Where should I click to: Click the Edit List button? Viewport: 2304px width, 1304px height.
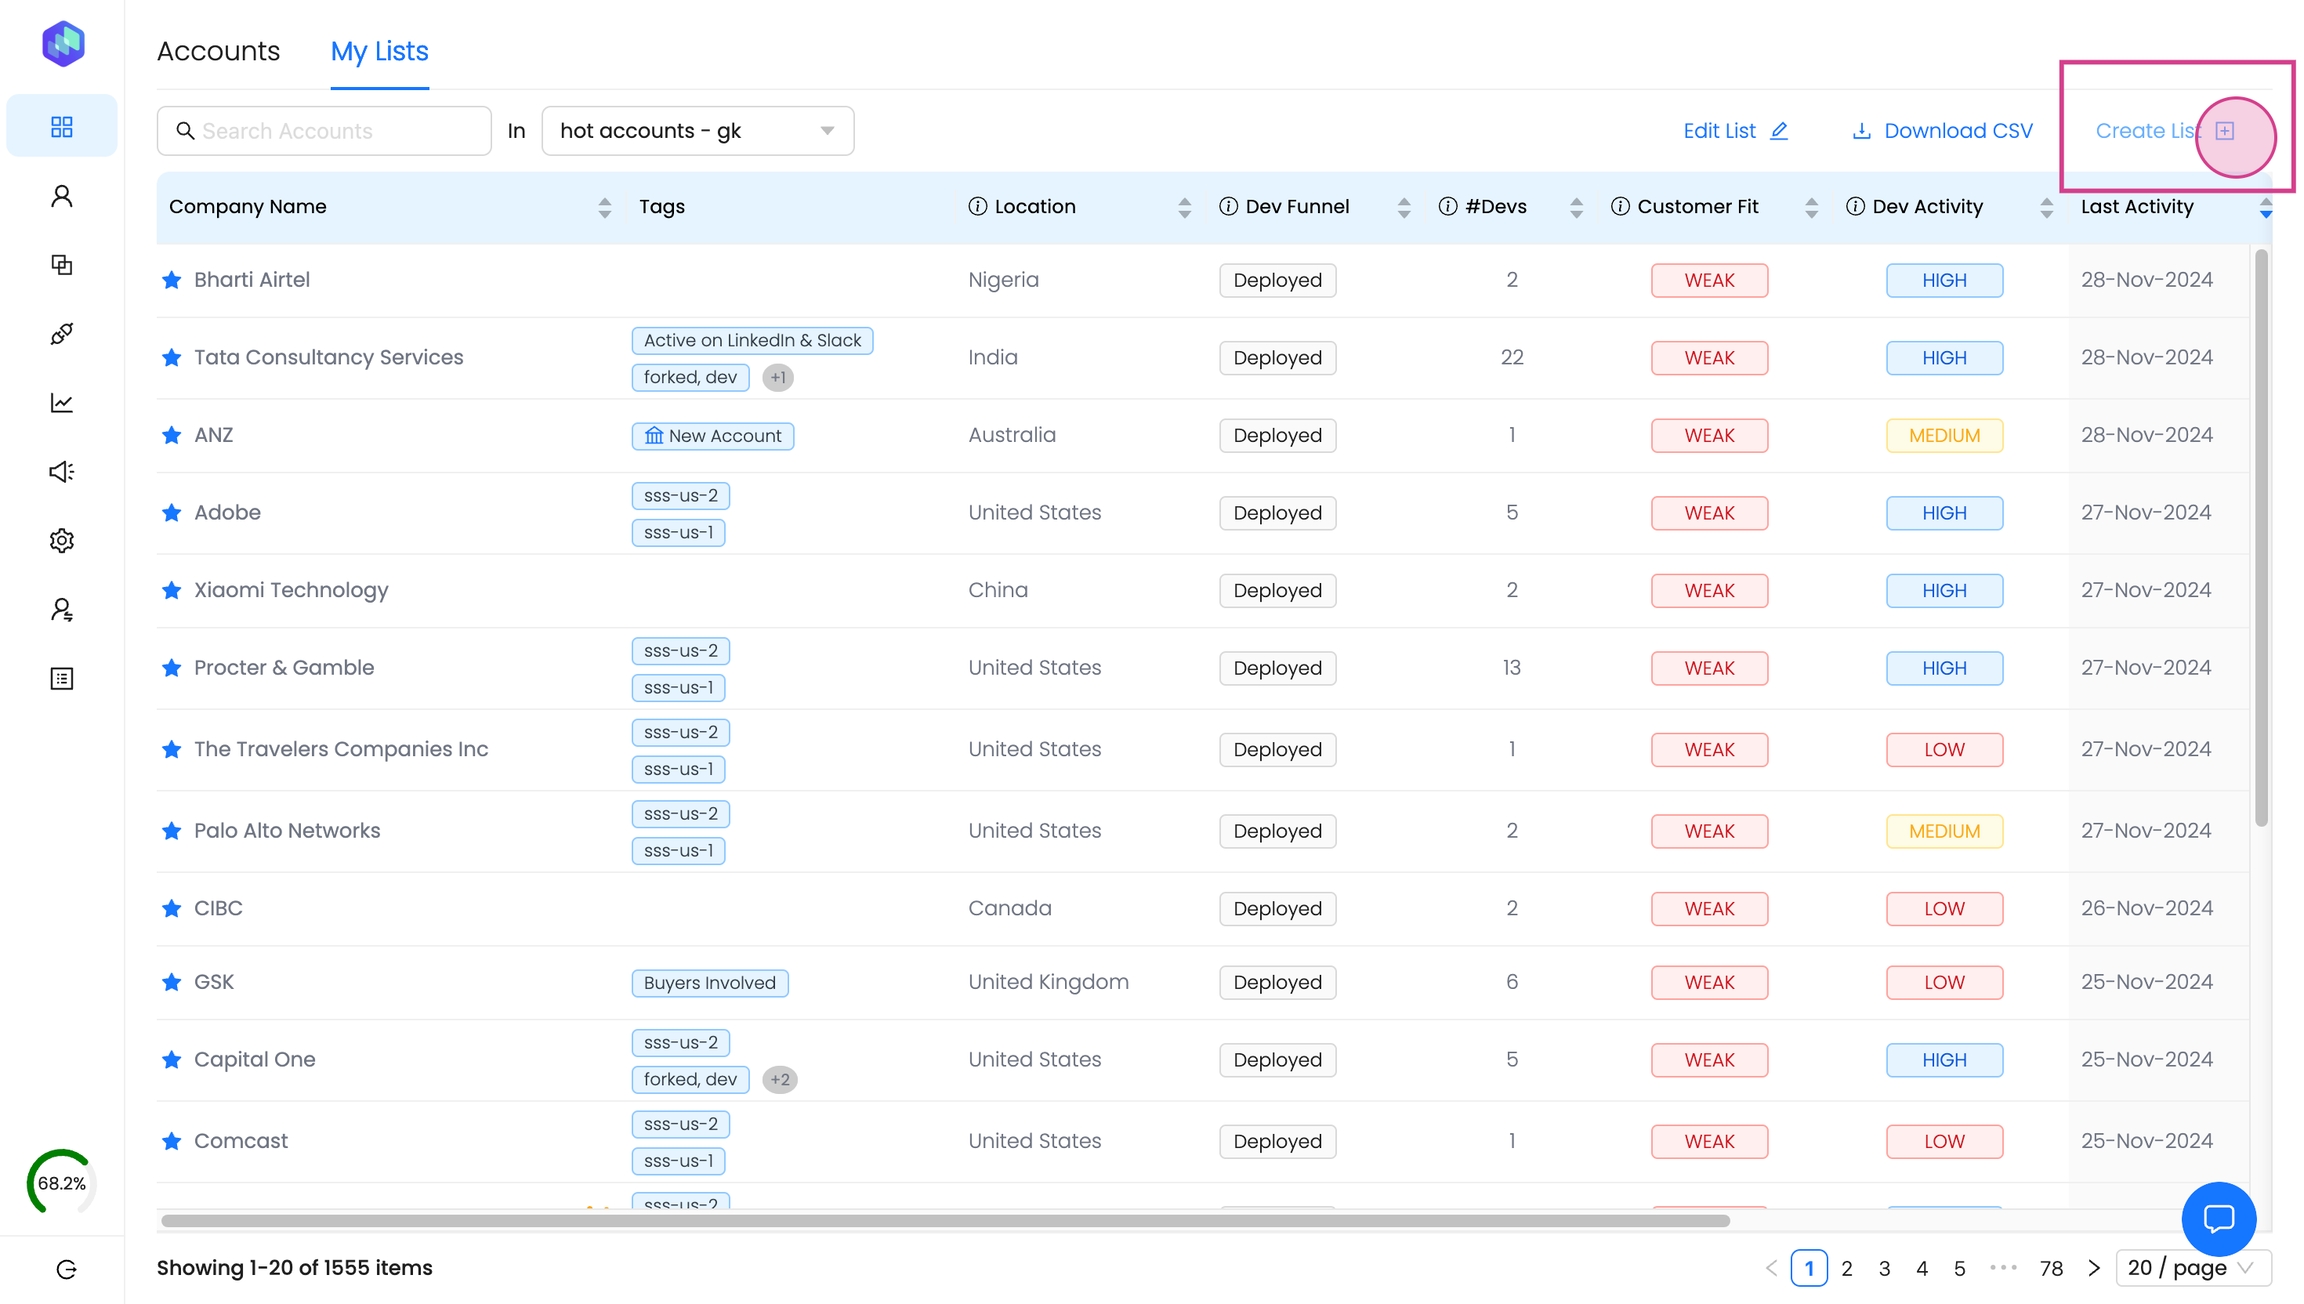coord(1735,131)
